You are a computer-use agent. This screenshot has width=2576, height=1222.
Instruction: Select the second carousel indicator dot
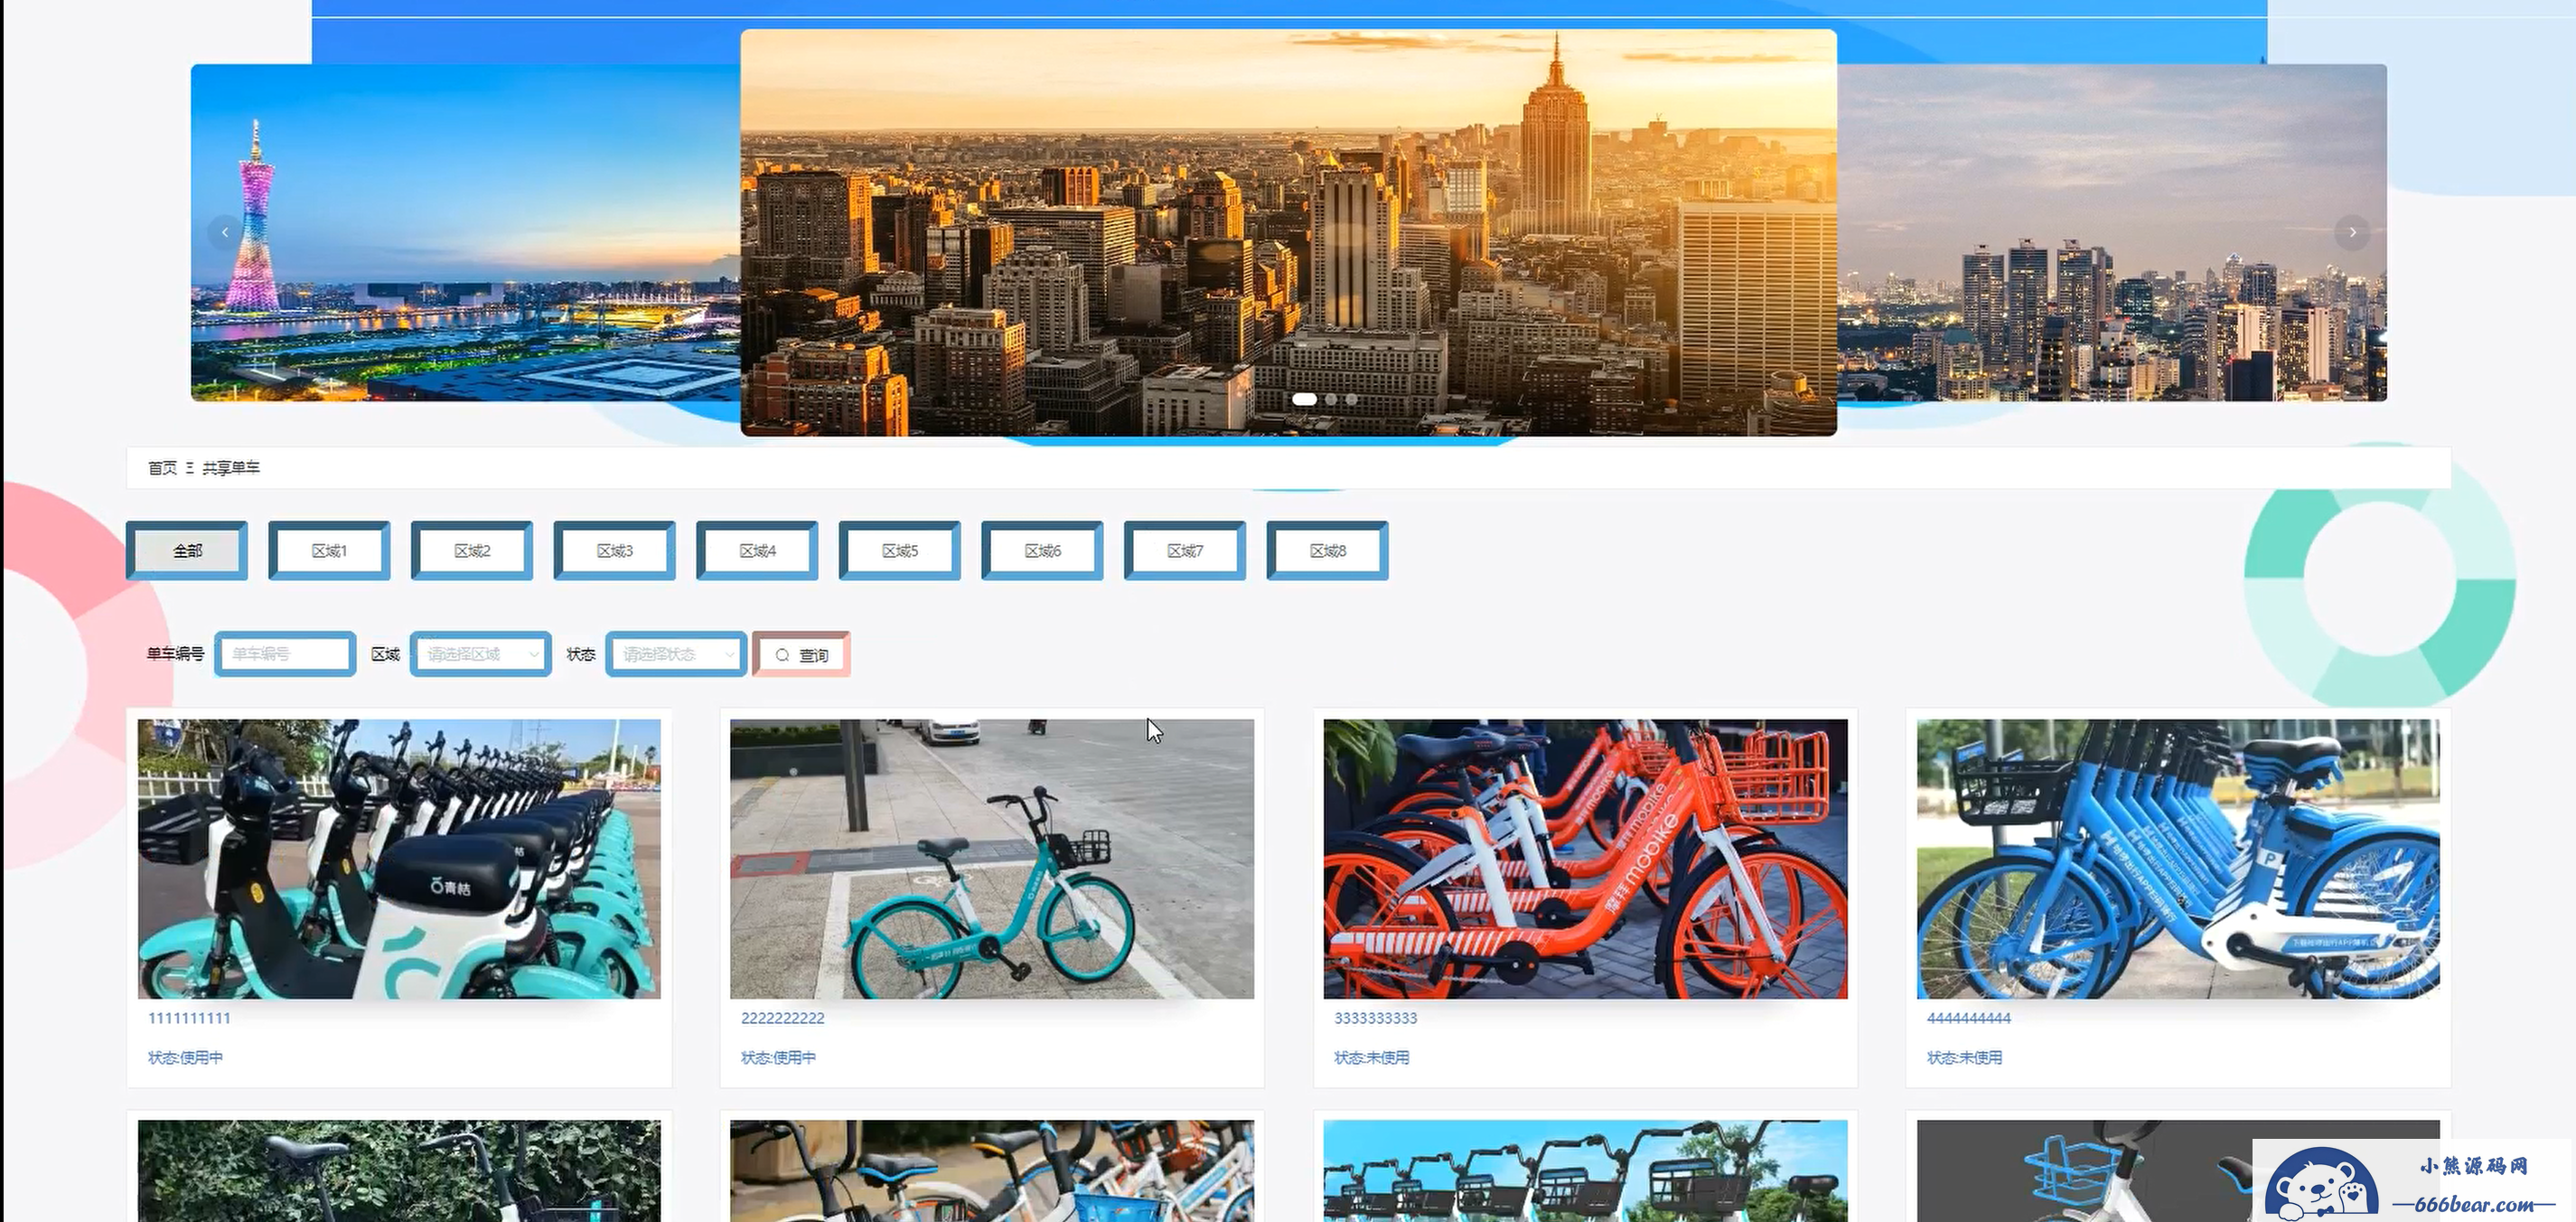tap(1331, 399)
